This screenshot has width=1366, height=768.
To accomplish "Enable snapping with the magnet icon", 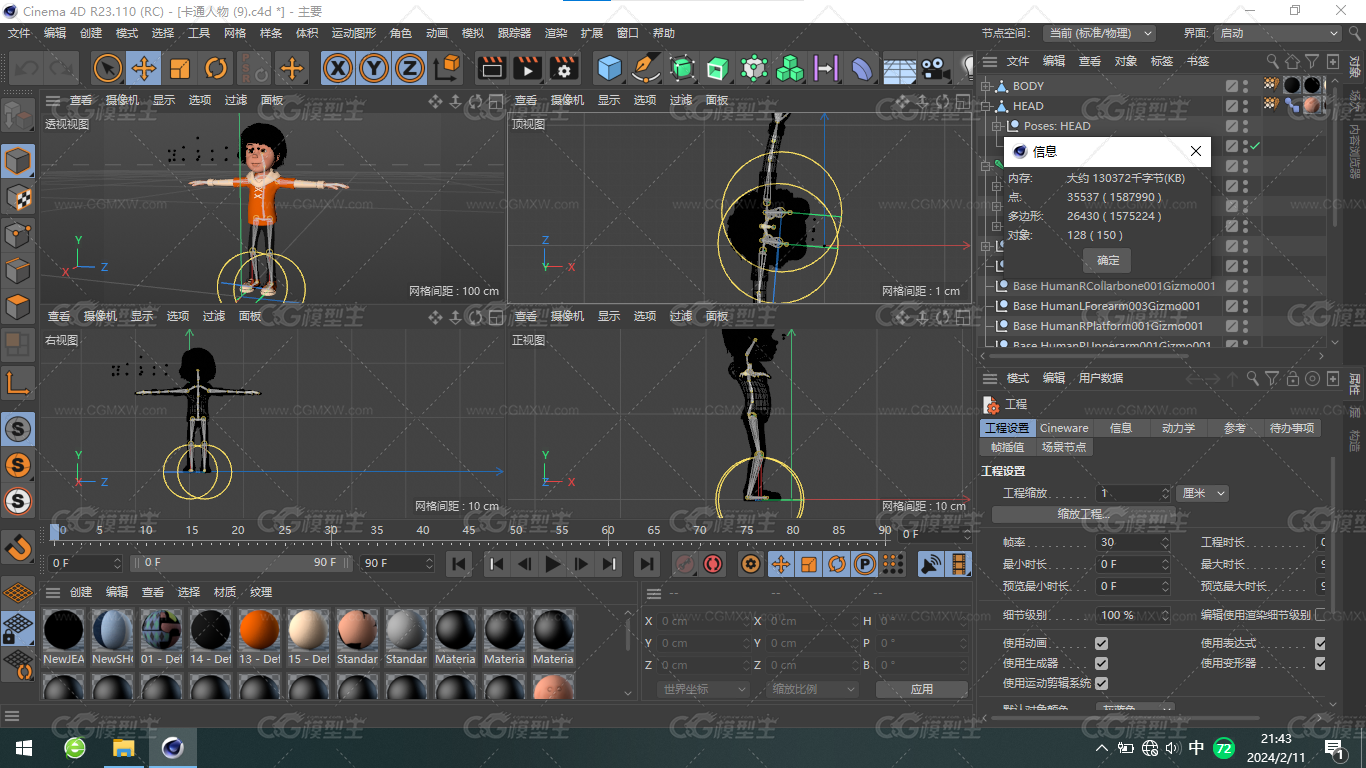I will (x=18, y=547).
